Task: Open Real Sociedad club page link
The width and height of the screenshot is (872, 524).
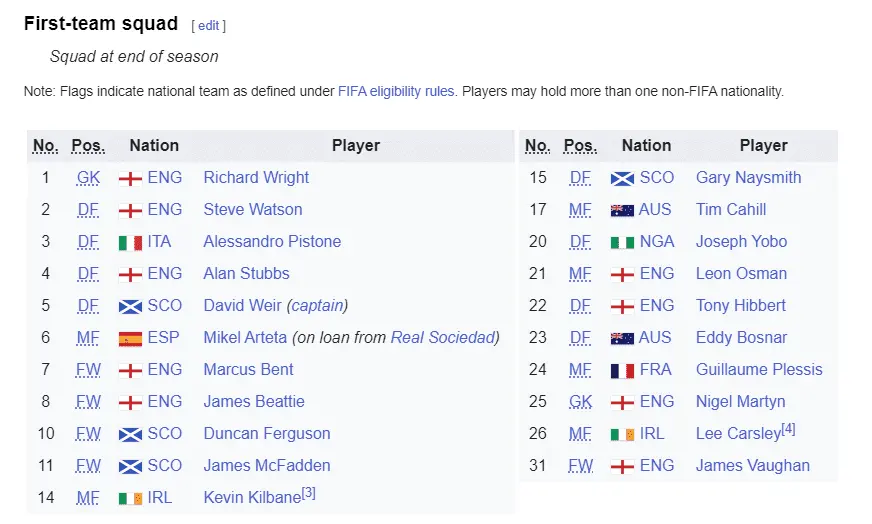Action: (x=442, y=337)
